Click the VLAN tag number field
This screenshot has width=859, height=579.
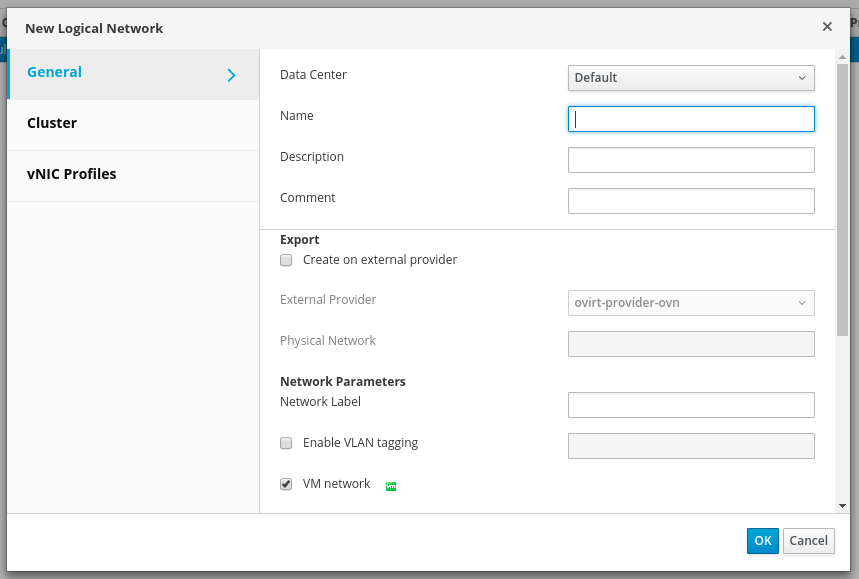[691, 446]
